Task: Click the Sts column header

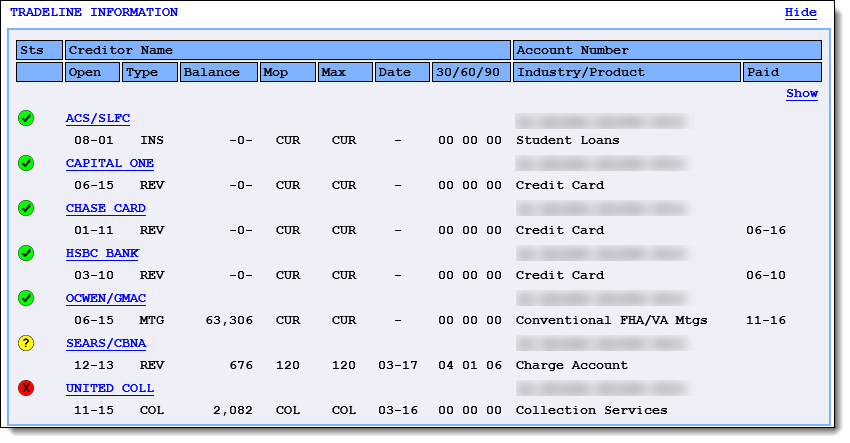Action: [x=39, y=50]
